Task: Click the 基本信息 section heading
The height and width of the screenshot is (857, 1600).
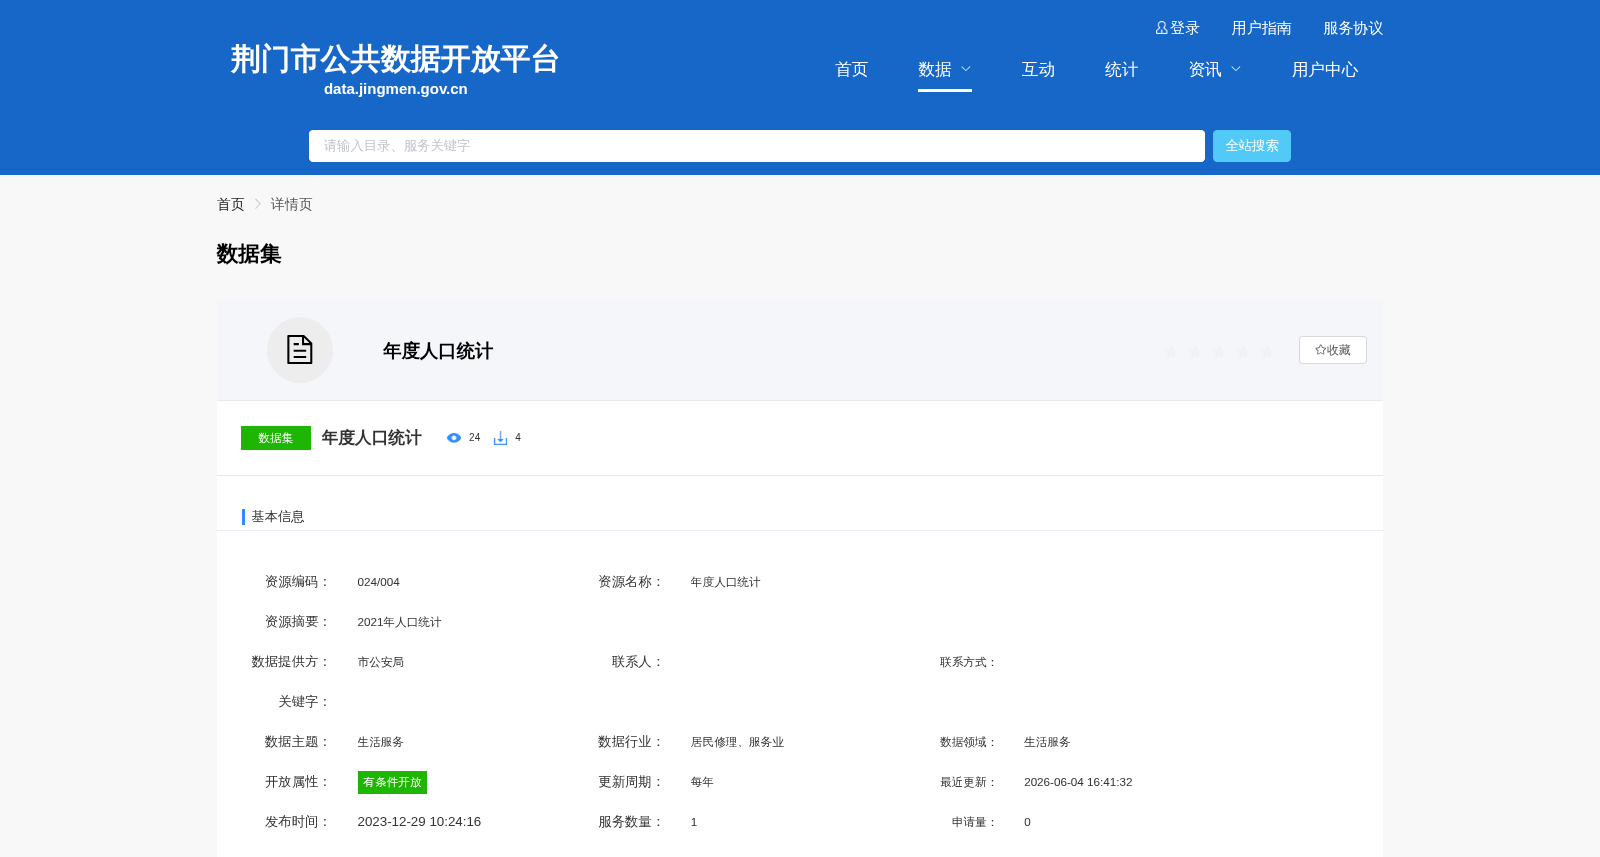Action: tap(278, 517)
